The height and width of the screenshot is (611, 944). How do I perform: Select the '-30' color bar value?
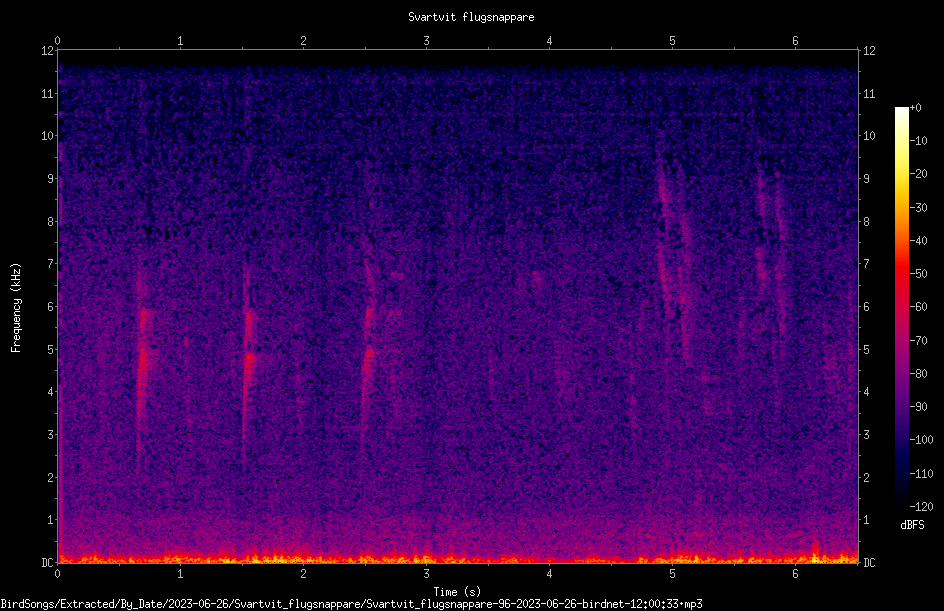tap(919, 208)
